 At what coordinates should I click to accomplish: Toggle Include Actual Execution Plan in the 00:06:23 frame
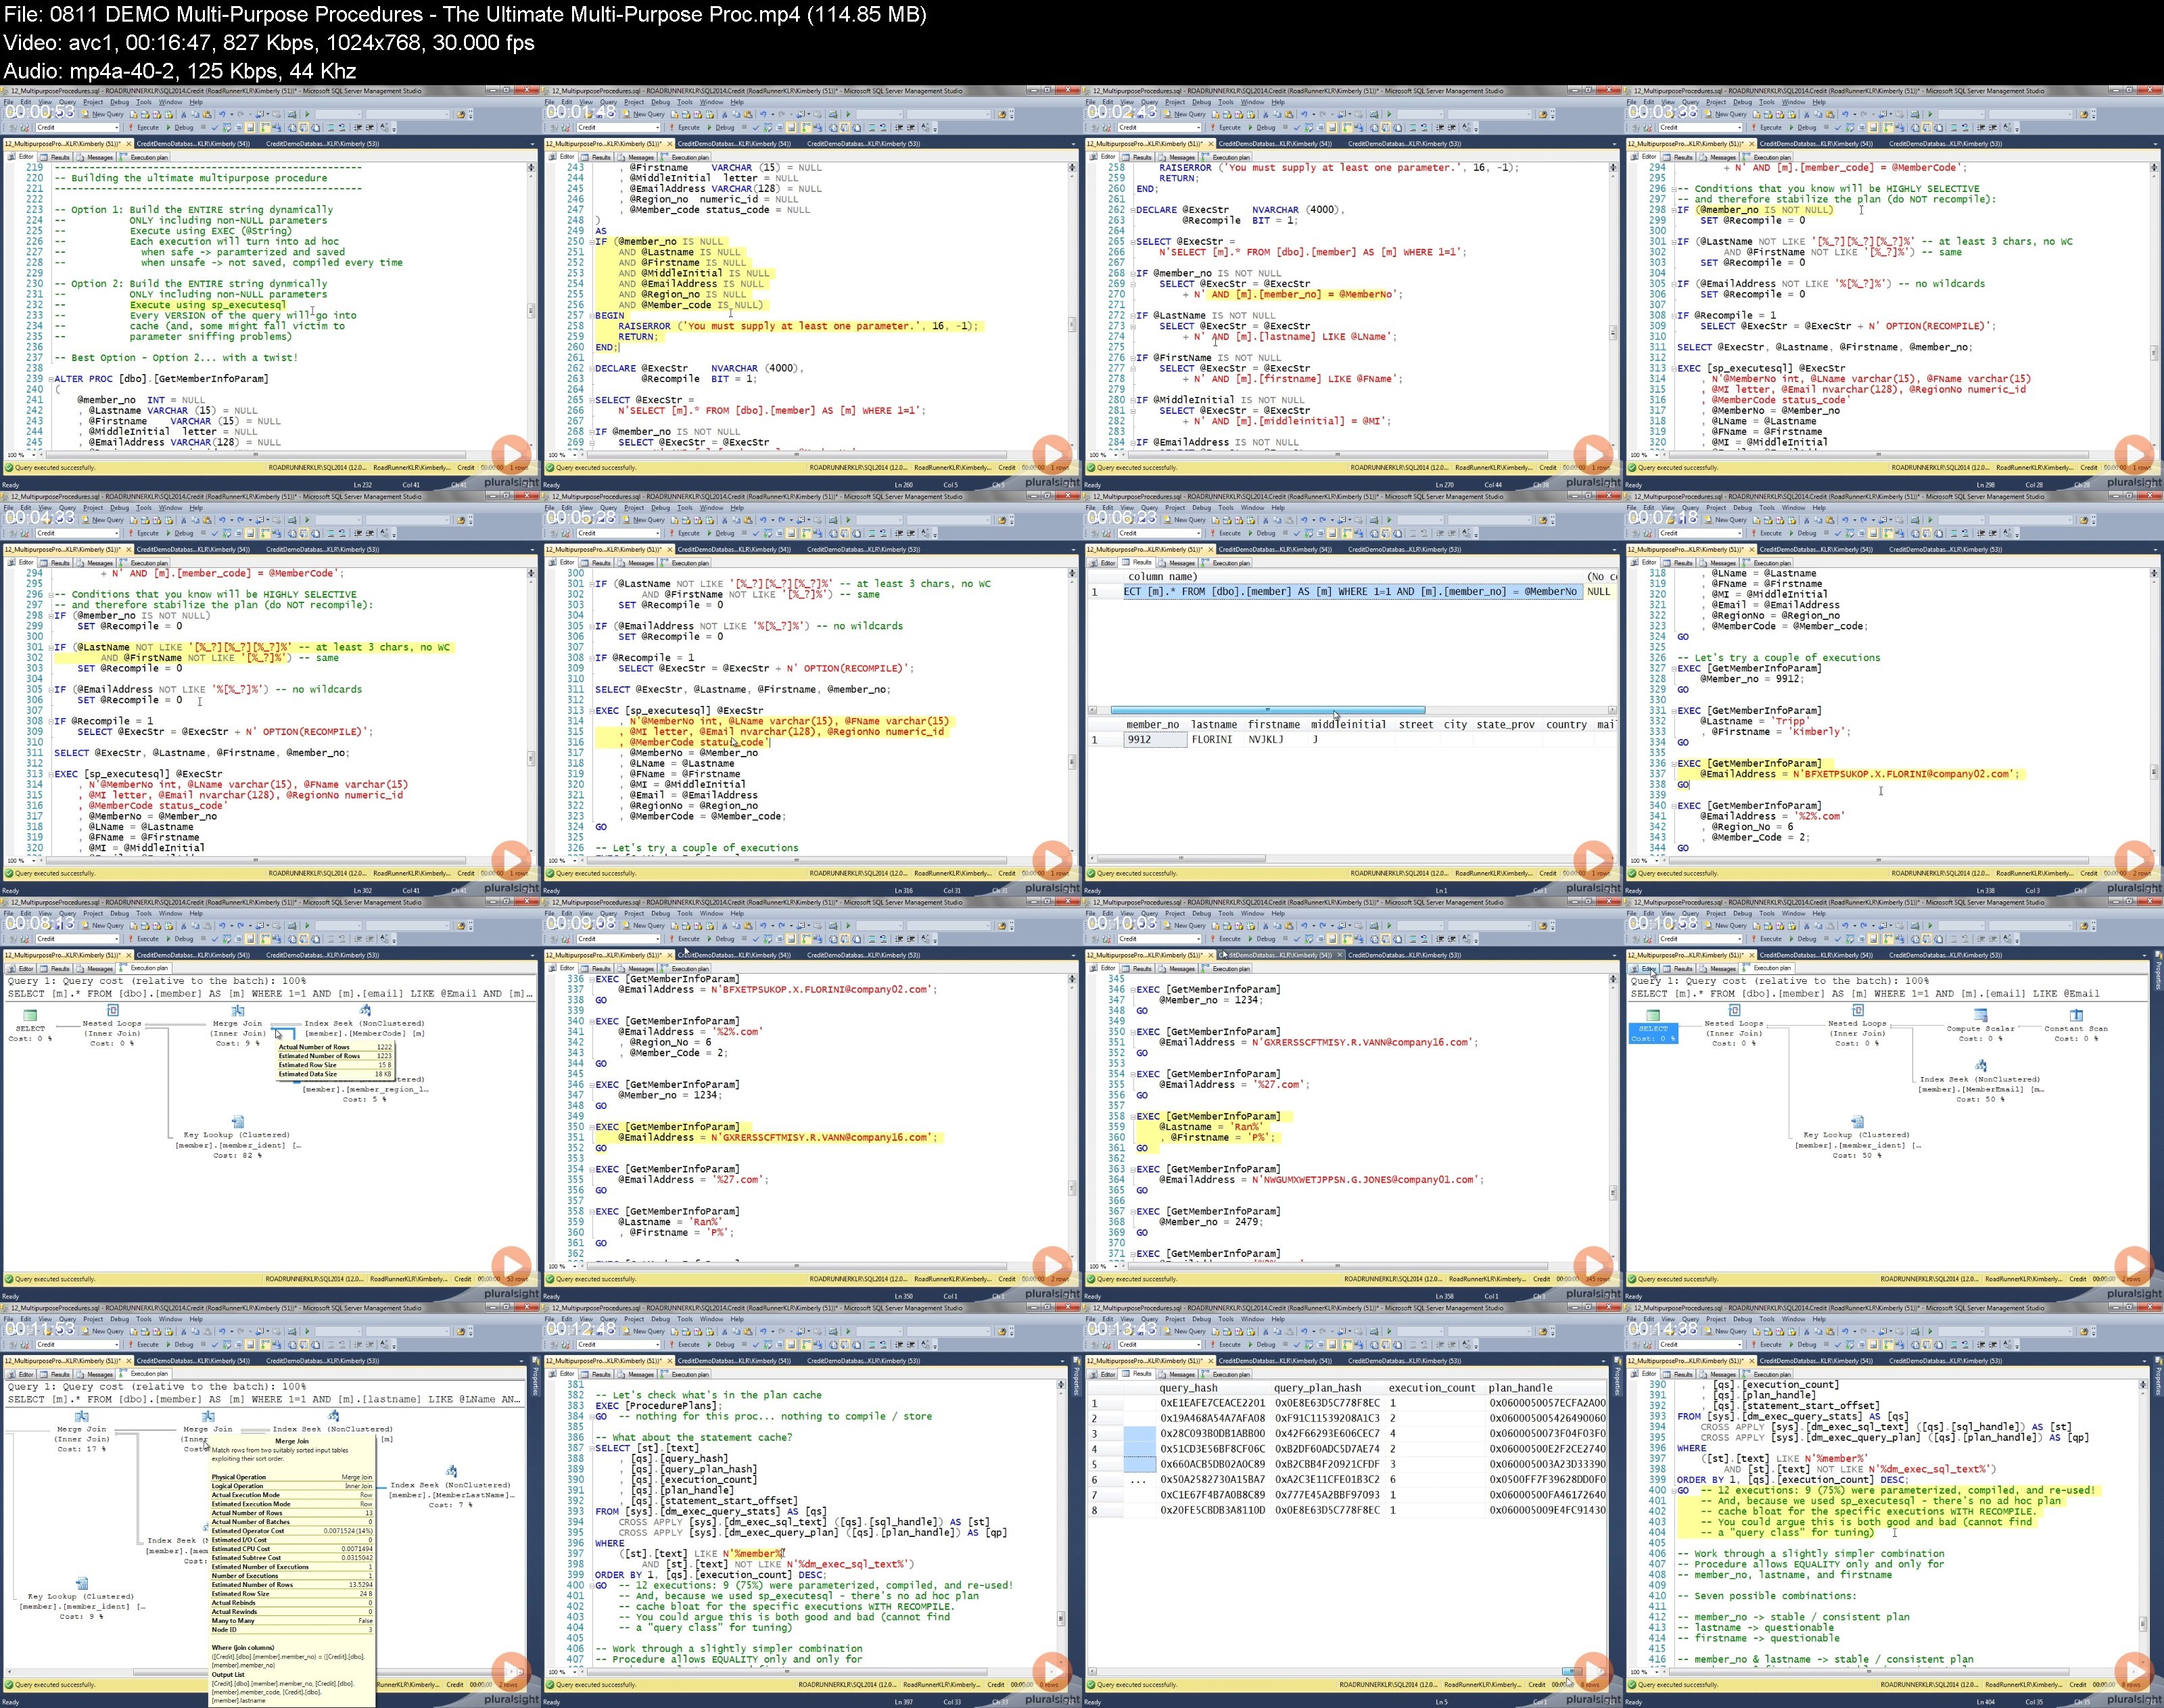click(1346, 533)
